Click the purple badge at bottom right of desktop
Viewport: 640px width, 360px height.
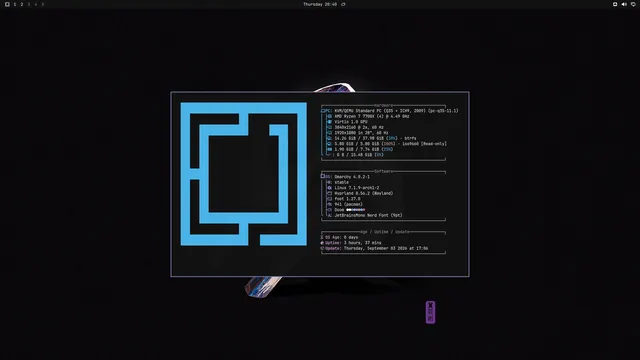click(x=430, y=312)
